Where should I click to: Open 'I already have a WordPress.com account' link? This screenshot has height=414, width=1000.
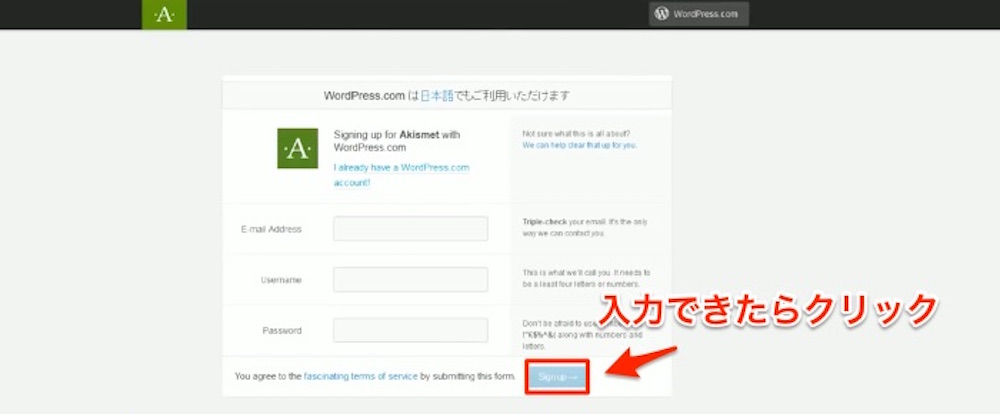[401, 175]
